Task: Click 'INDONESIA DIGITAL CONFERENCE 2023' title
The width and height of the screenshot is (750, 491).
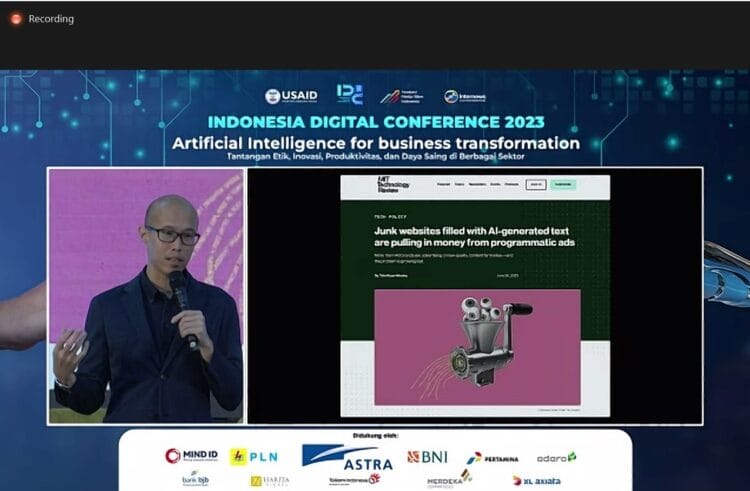Action: pos(376,122)
